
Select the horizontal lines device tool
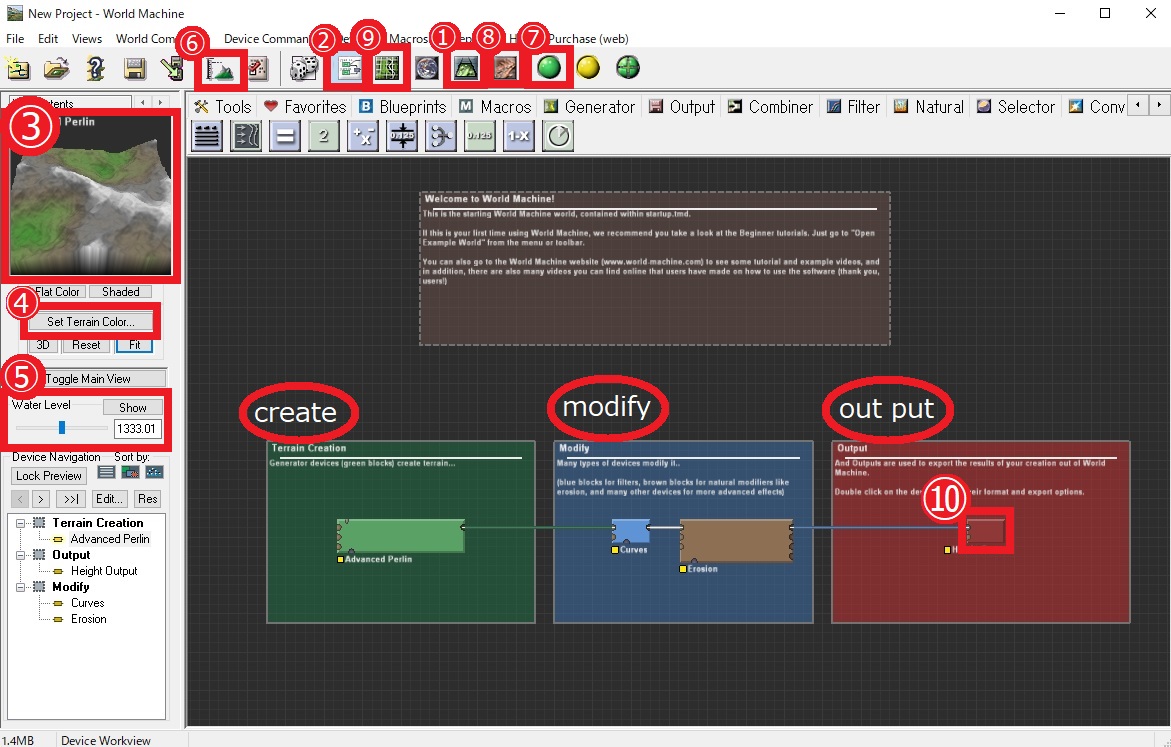coord(207,136)
